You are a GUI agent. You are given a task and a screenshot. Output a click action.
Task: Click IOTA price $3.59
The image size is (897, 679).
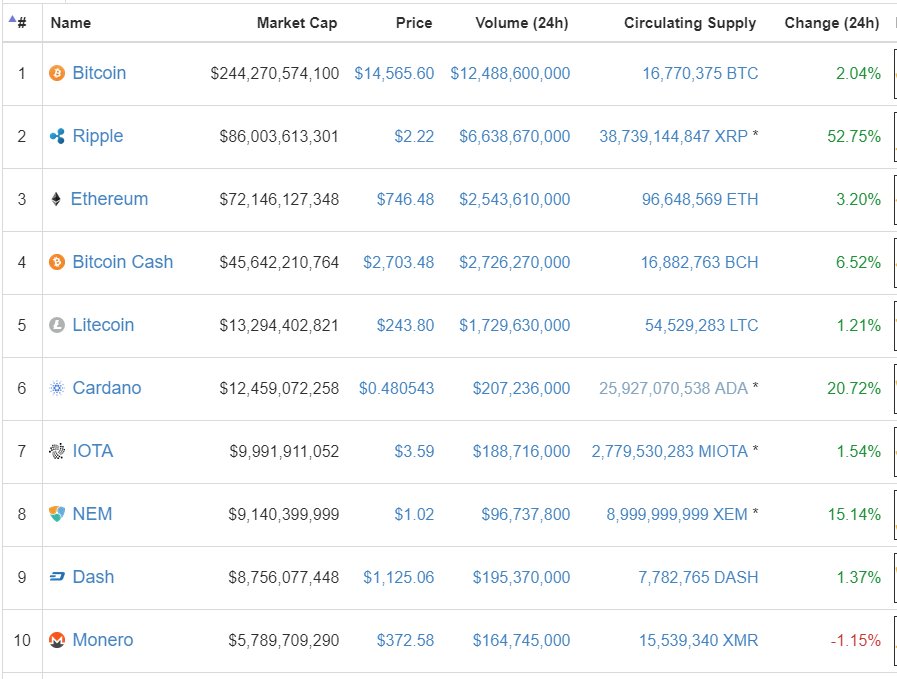pos(414,451)
